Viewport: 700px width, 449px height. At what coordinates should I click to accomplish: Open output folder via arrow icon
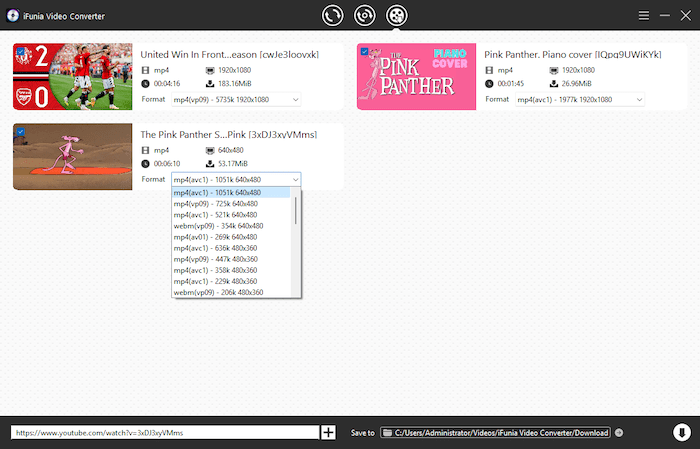[x=619, y=432]
